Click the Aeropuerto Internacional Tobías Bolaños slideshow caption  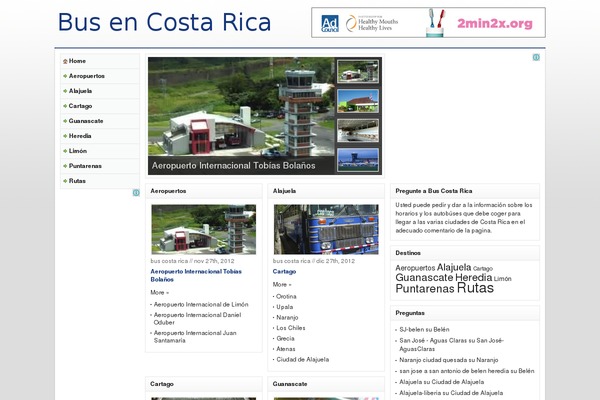pos(233,166)
